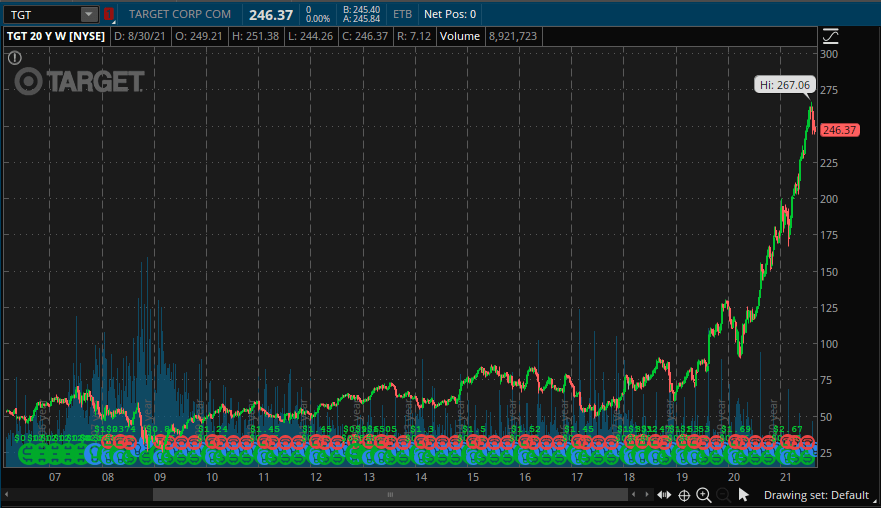Screen dimensions: 881x508
Task: Click the $1.52 dividend label
Action: 525,429
